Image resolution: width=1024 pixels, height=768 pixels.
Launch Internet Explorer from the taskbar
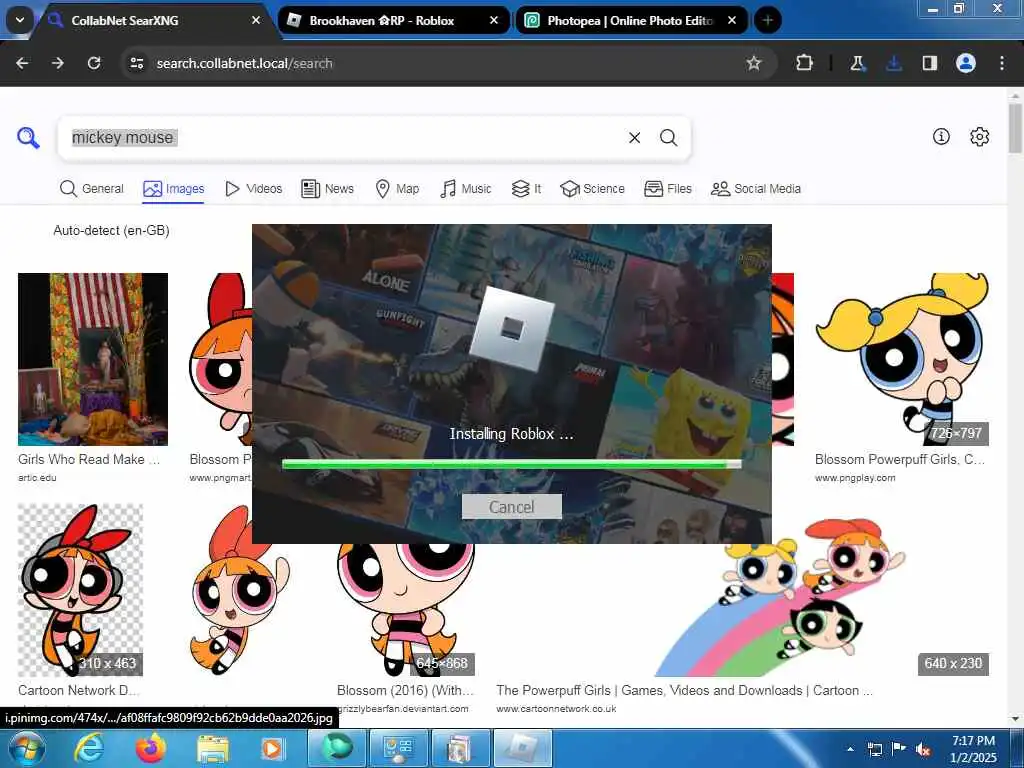click(89, 748)
